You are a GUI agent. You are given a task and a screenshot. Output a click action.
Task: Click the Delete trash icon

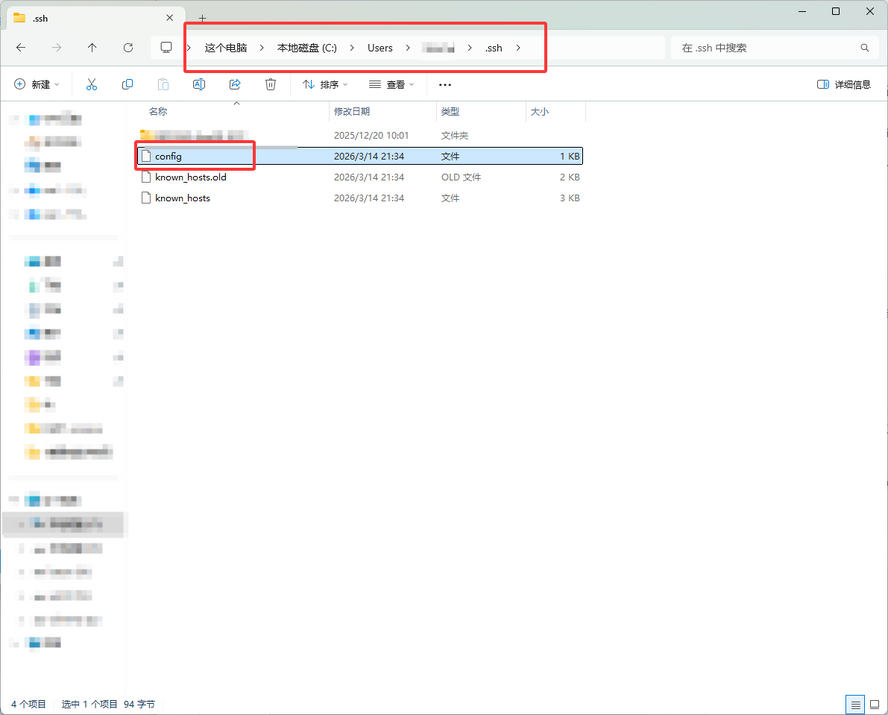270,85
